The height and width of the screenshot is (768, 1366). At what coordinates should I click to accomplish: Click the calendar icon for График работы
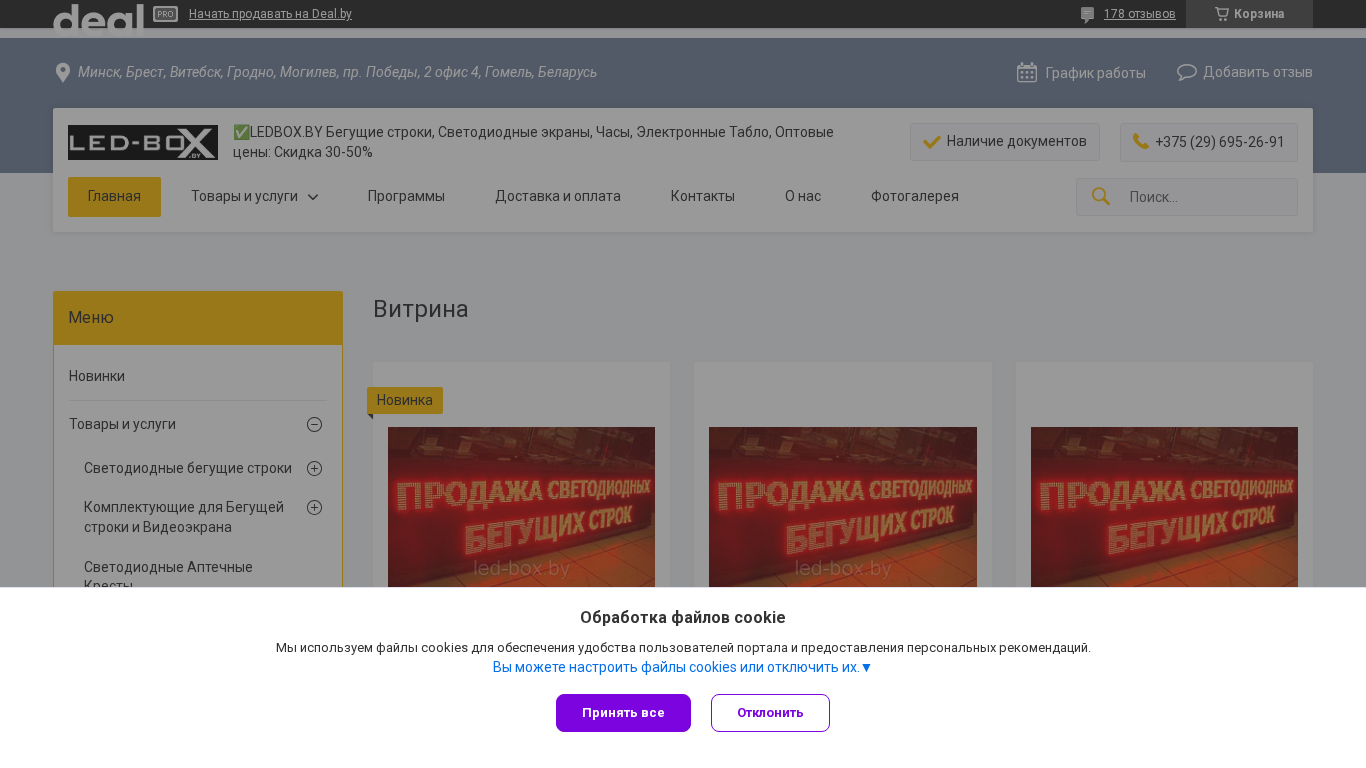[1027, 72]
